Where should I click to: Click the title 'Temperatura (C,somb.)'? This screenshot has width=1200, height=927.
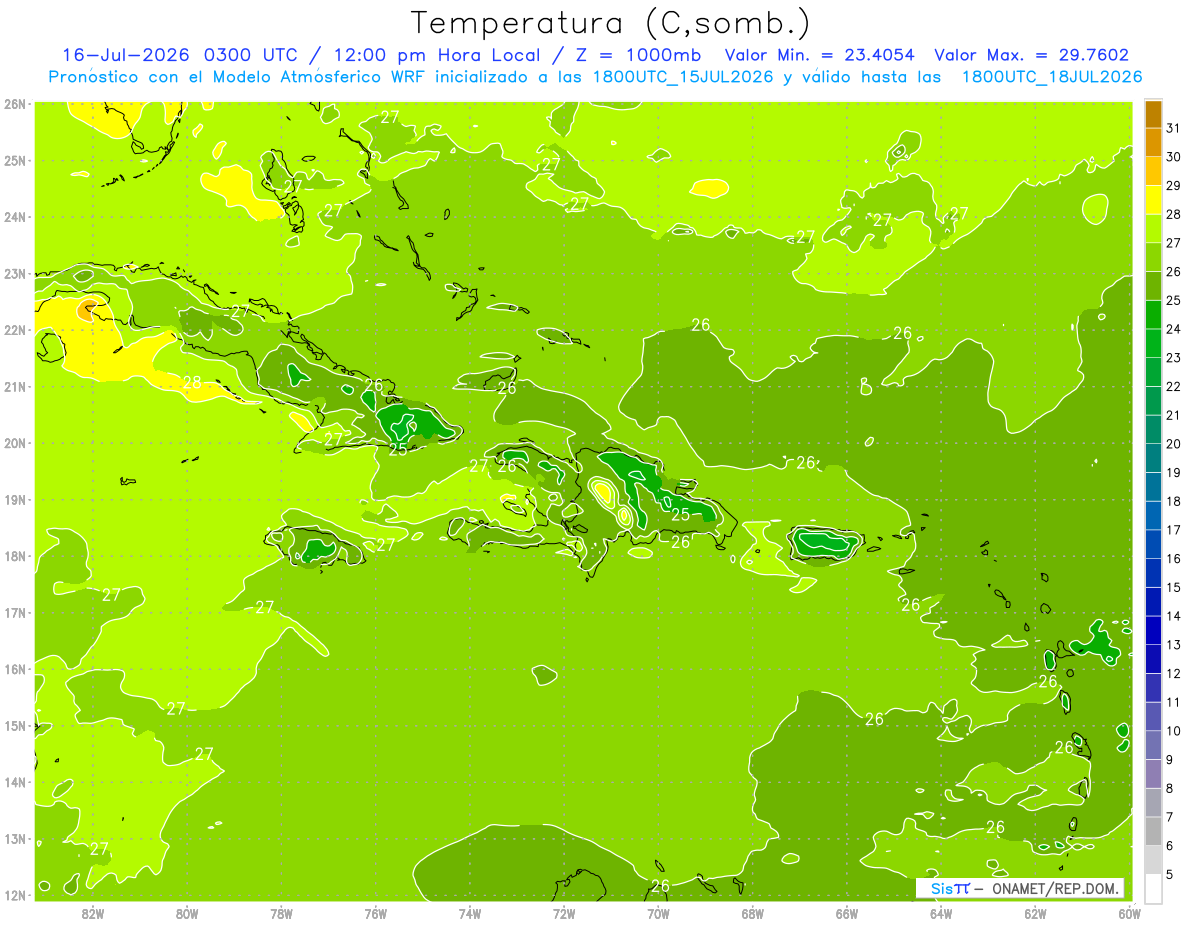(611, 22)
